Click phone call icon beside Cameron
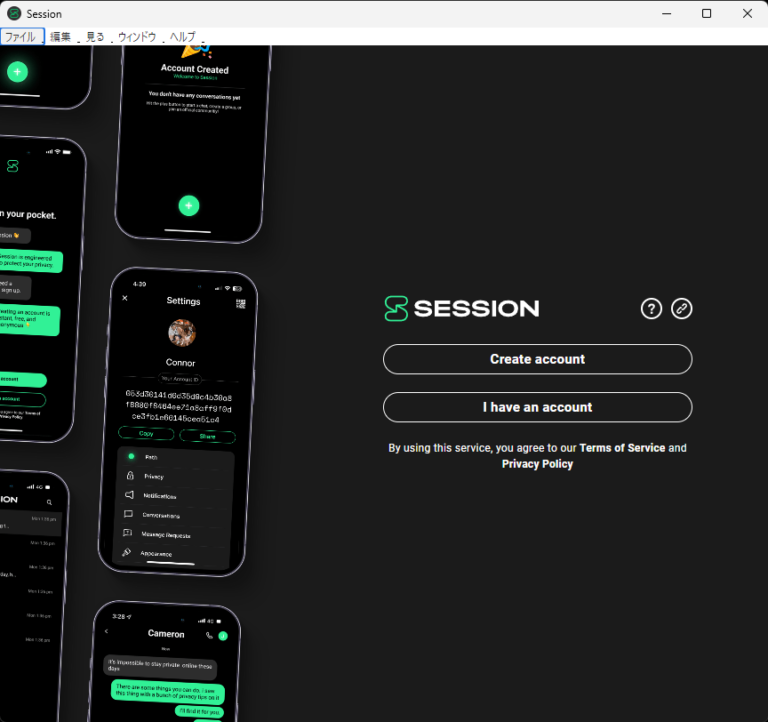The height and width of the screenshot is (722, 768). (x=209, y=635)
